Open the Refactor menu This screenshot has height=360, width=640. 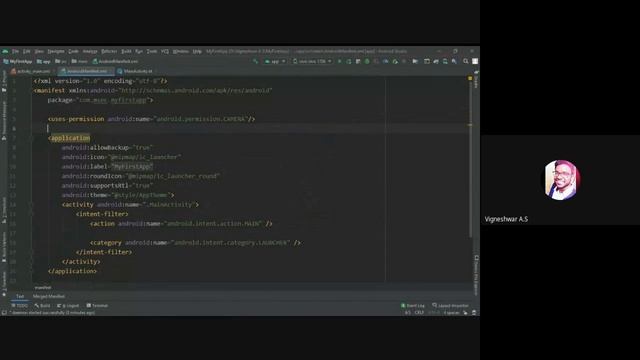pos(109,51)
